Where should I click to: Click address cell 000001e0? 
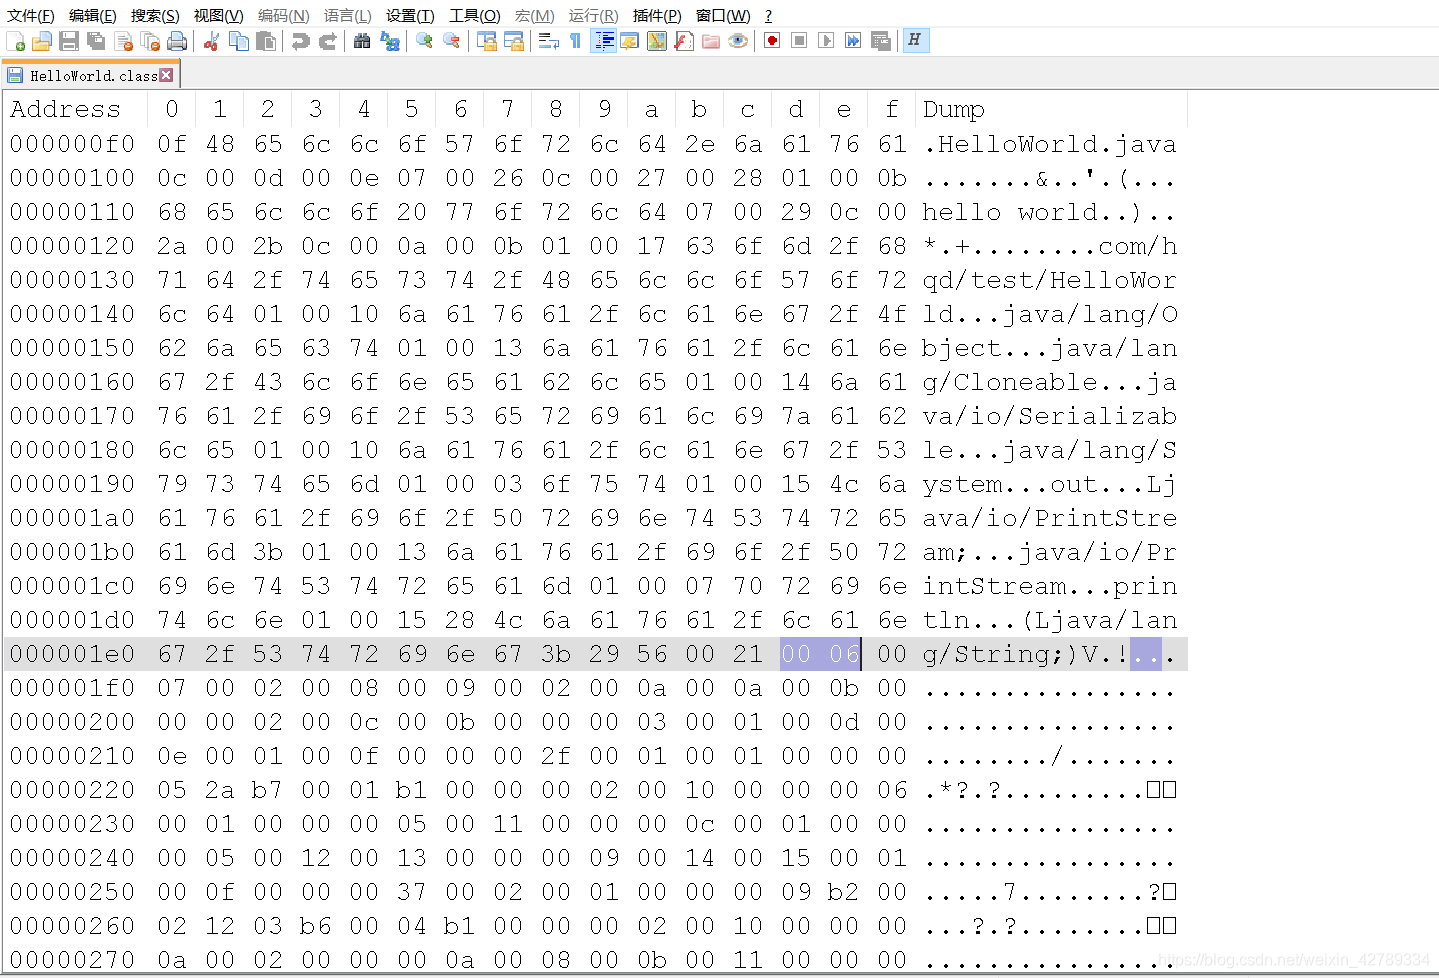[x=73, y=654]
